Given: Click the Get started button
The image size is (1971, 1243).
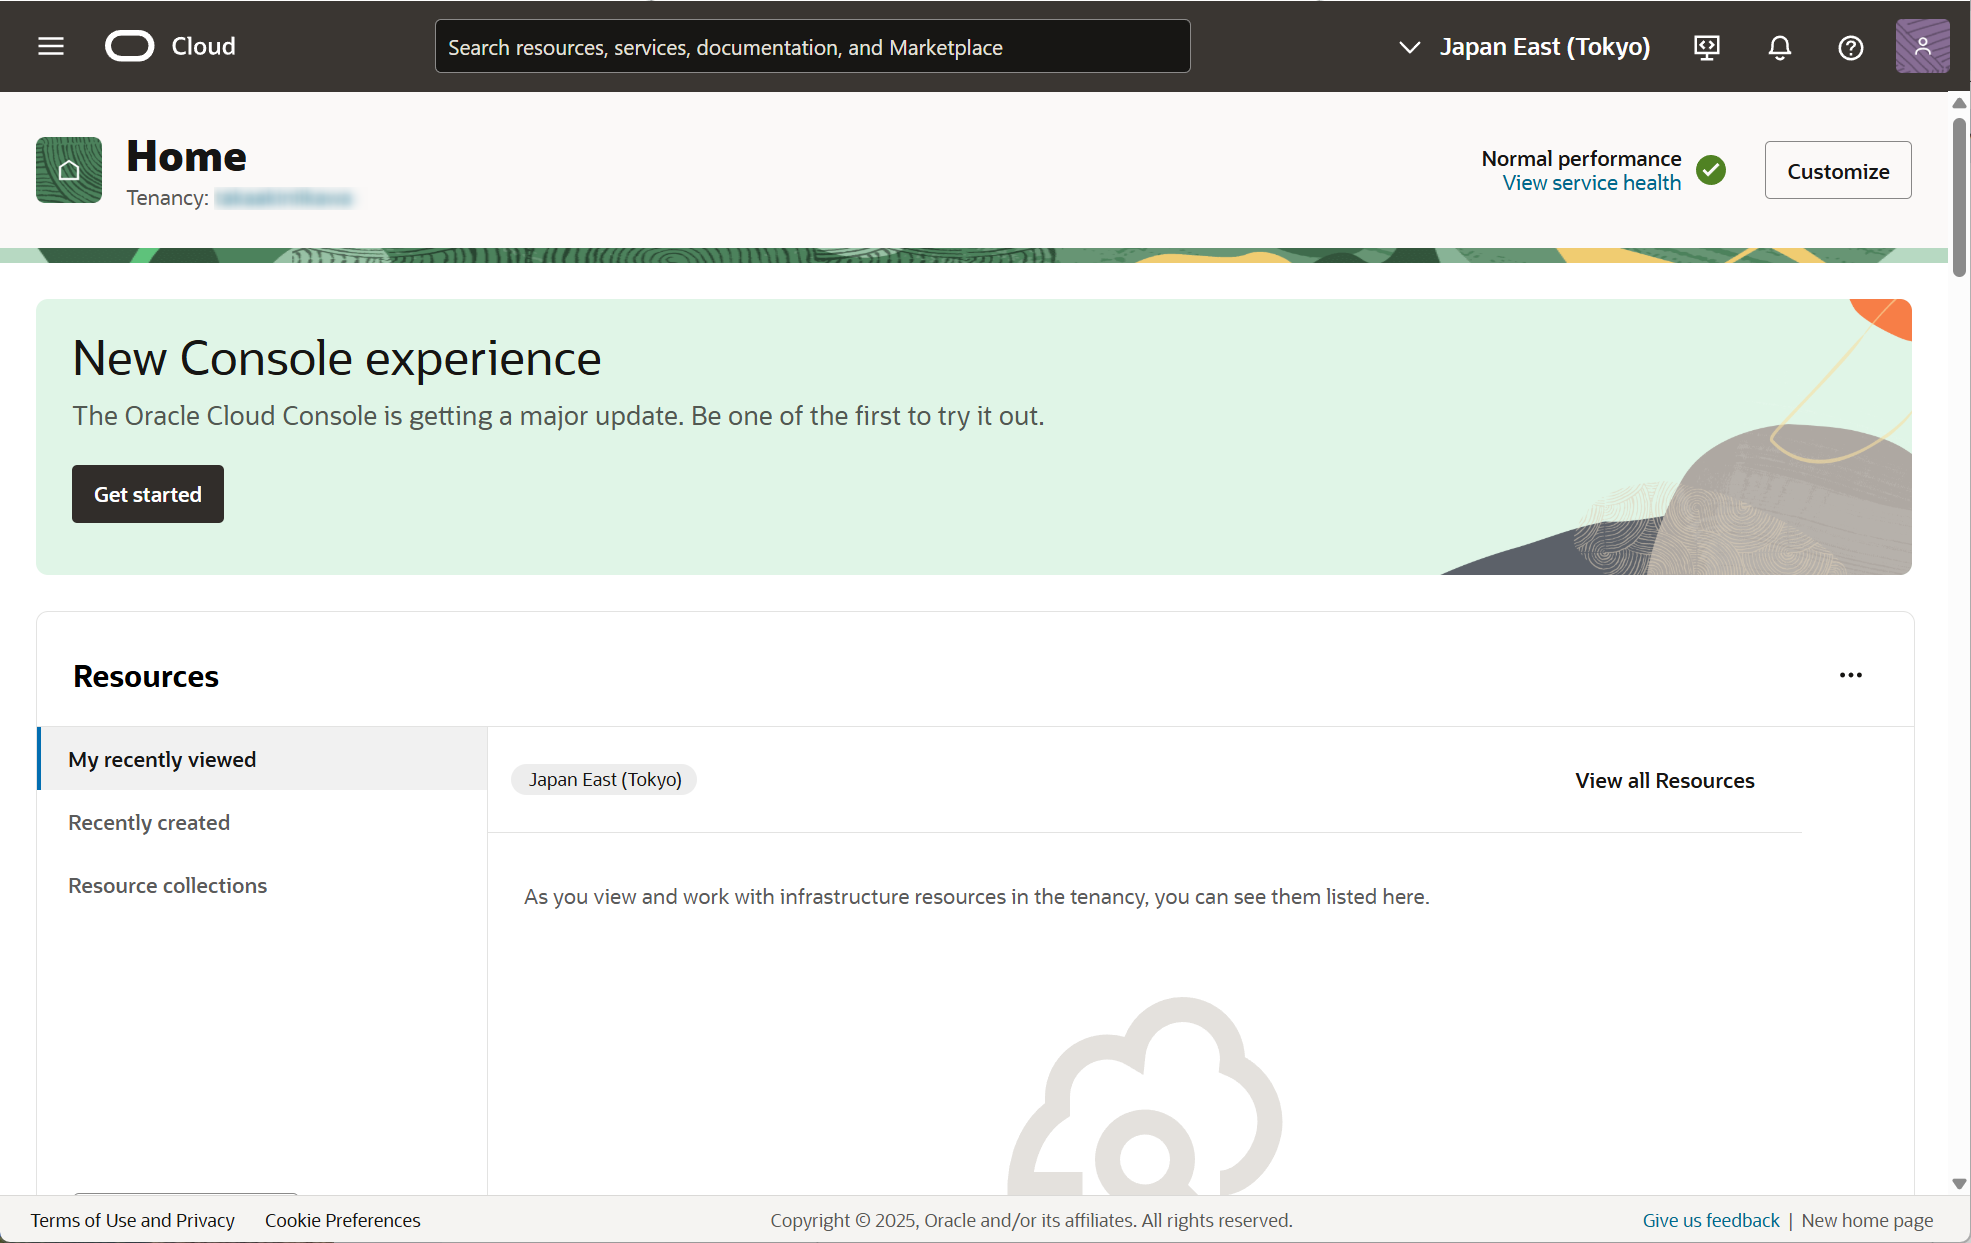Looking at the screenshot, I should click(148, 494).
